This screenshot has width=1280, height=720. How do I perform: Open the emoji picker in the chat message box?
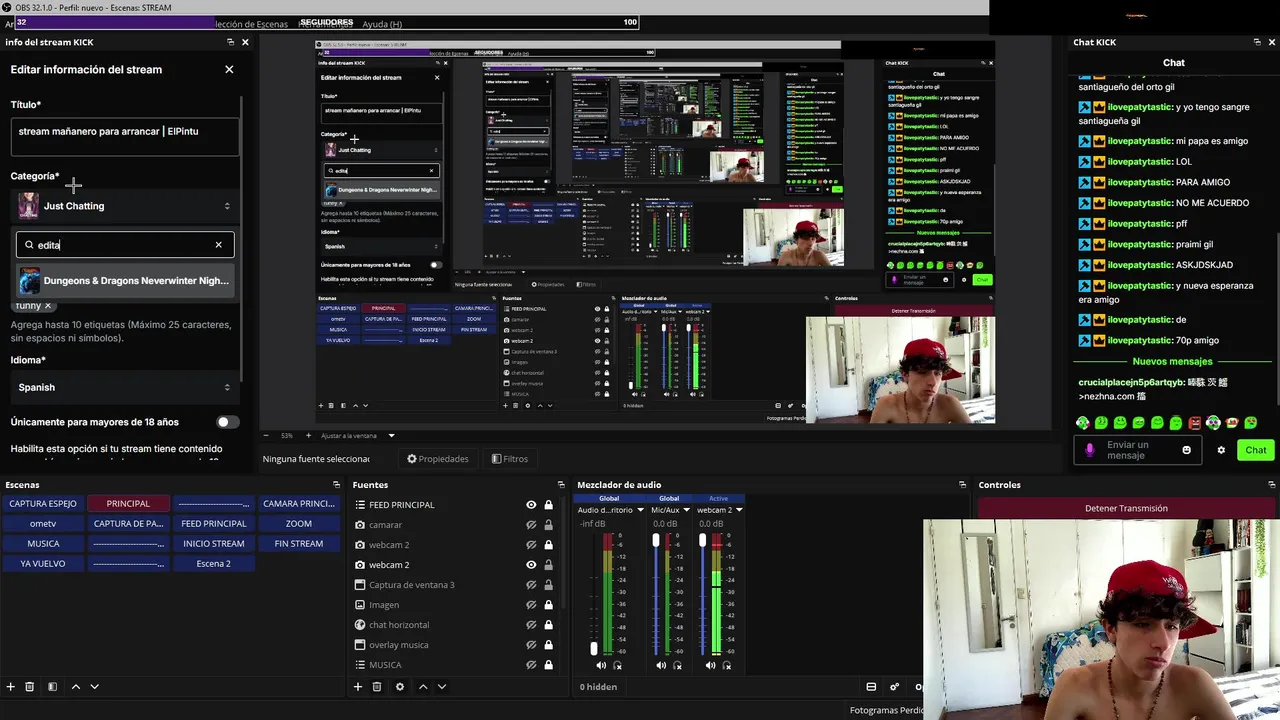coord(1187,450)
